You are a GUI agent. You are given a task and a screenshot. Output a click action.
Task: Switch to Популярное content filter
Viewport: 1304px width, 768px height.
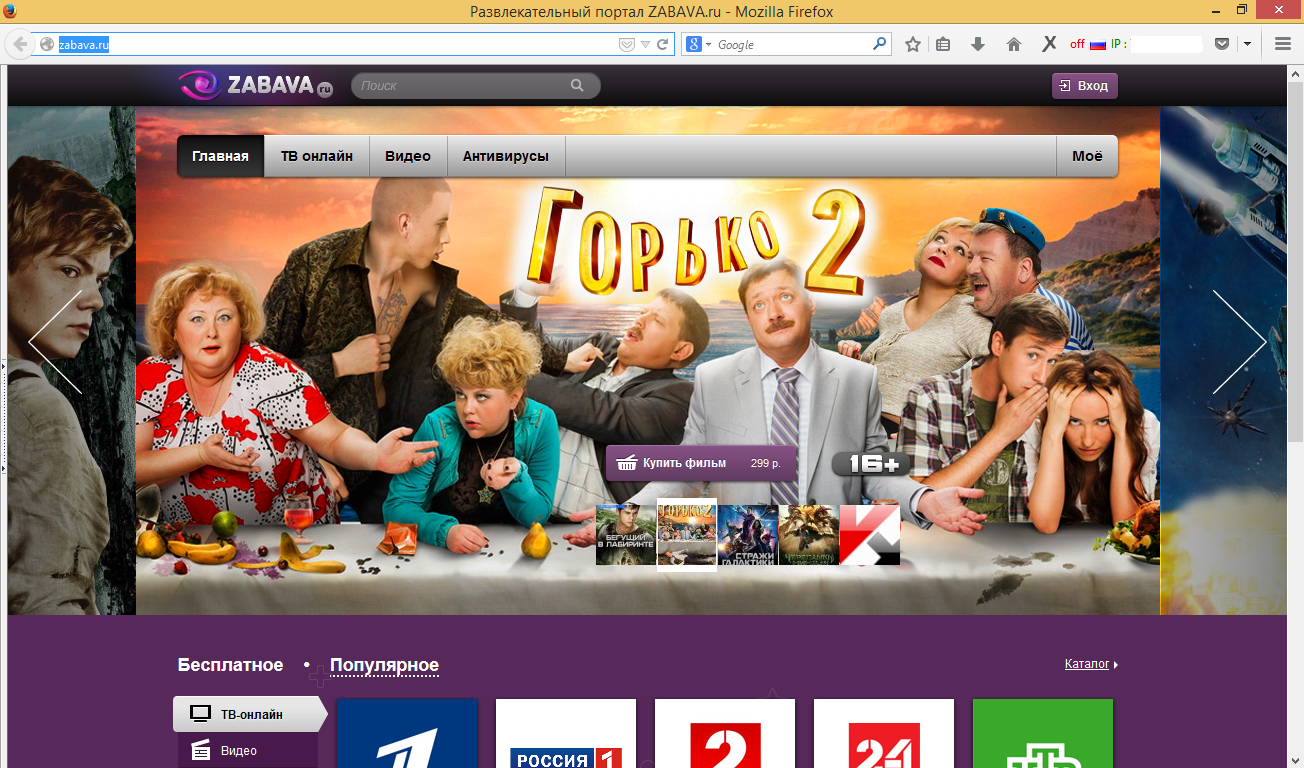[384, 665]
